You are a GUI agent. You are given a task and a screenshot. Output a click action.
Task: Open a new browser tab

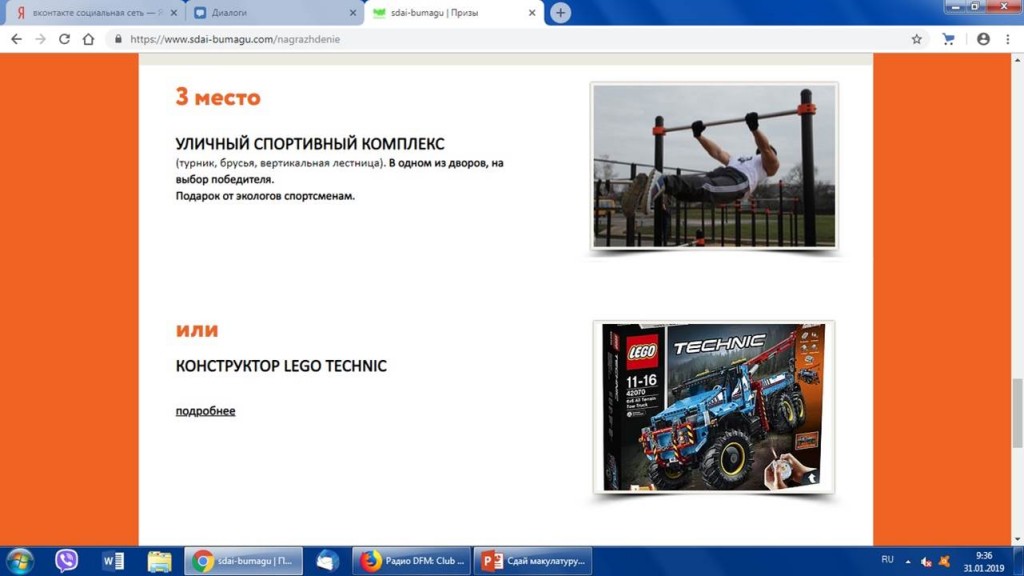(561, 13)
